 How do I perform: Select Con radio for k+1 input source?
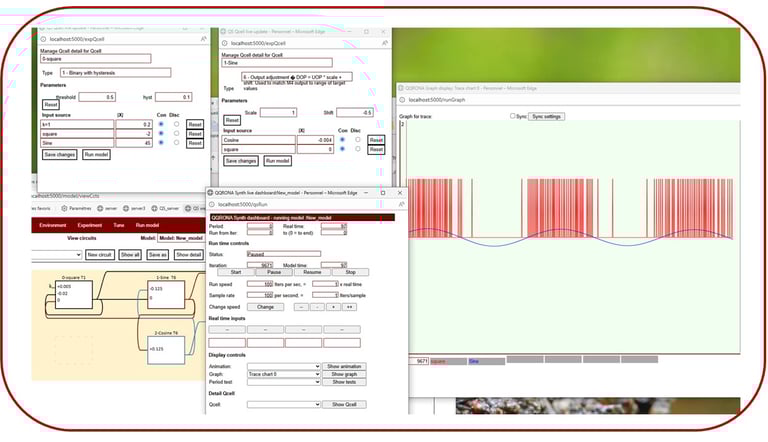click(161, 124)
